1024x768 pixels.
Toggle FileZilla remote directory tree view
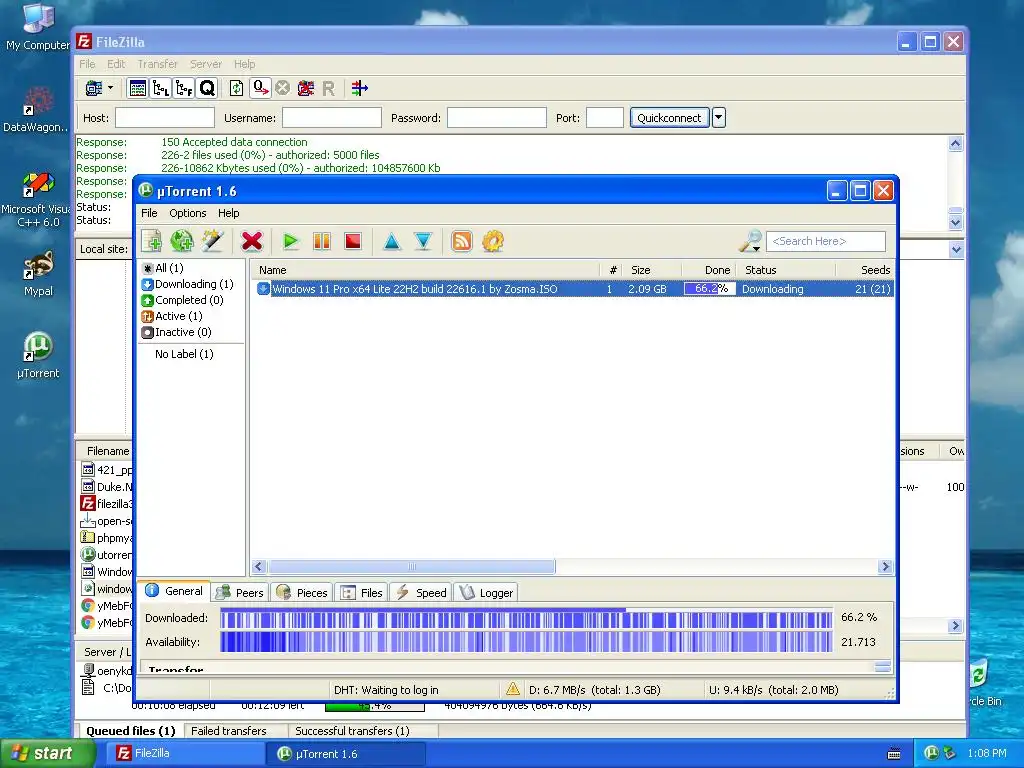pyautogui.click(x=184, y=88)
